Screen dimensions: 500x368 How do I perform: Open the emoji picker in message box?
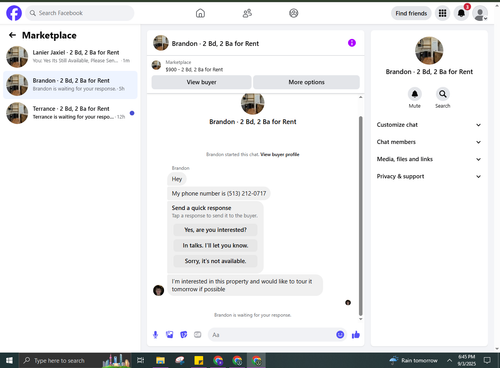tap(340, 335)
